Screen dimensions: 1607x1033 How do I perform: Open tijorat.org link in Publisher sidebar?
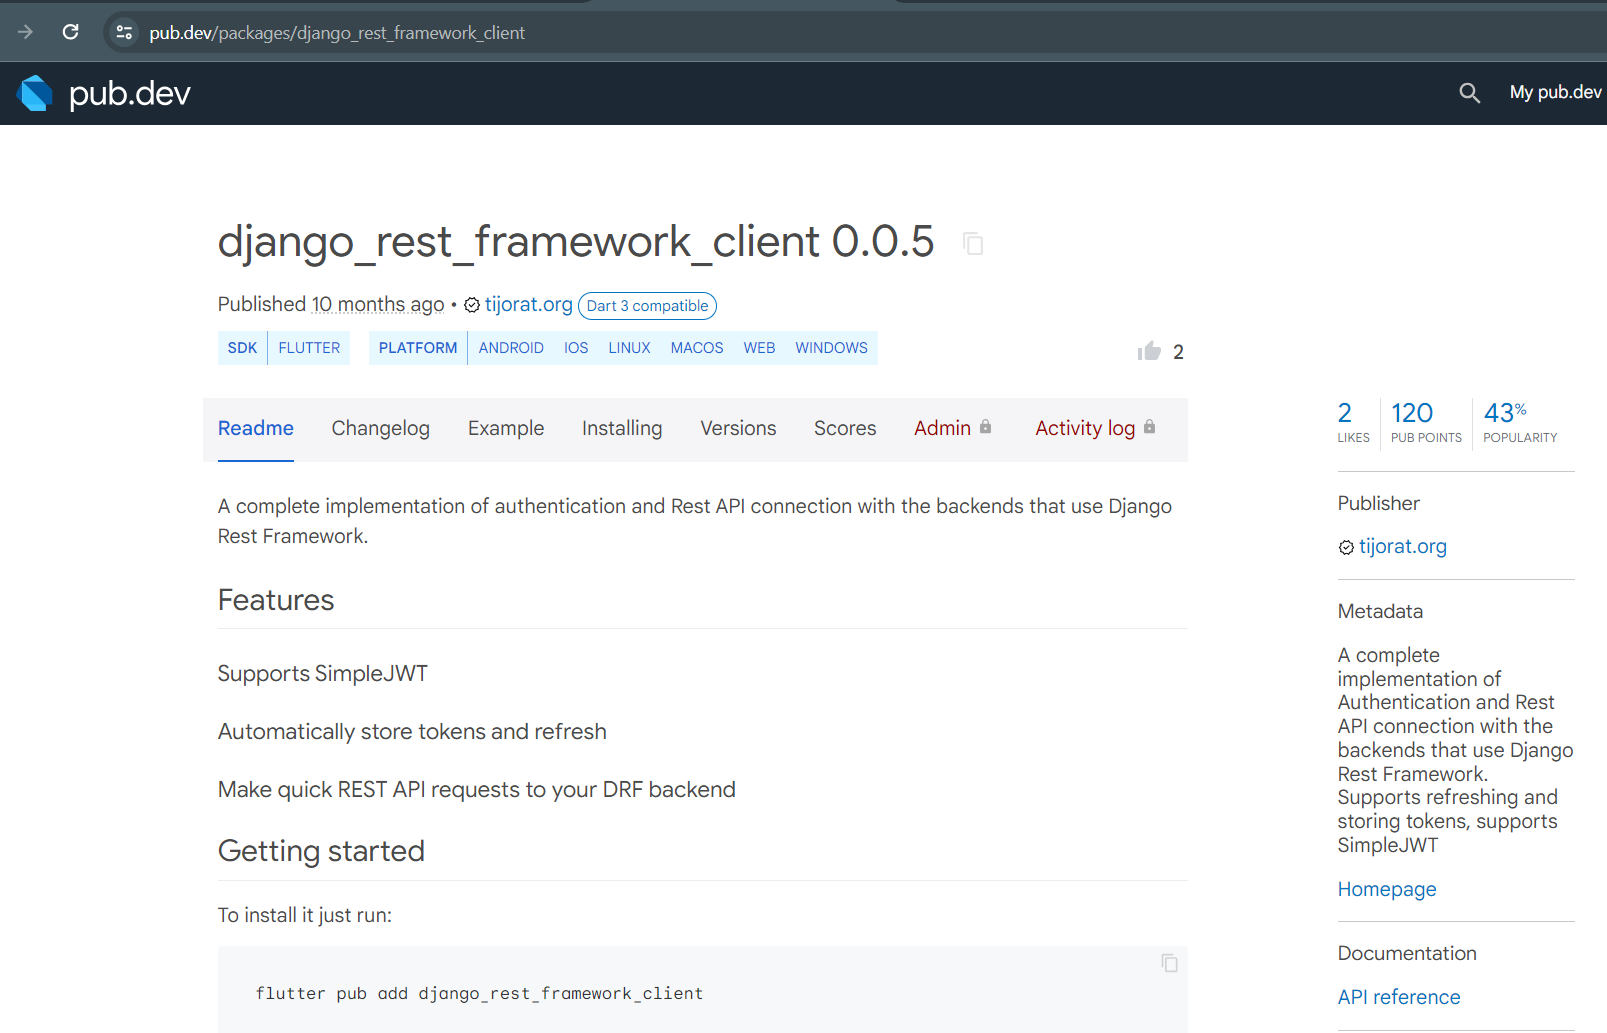coord(1403,546)
